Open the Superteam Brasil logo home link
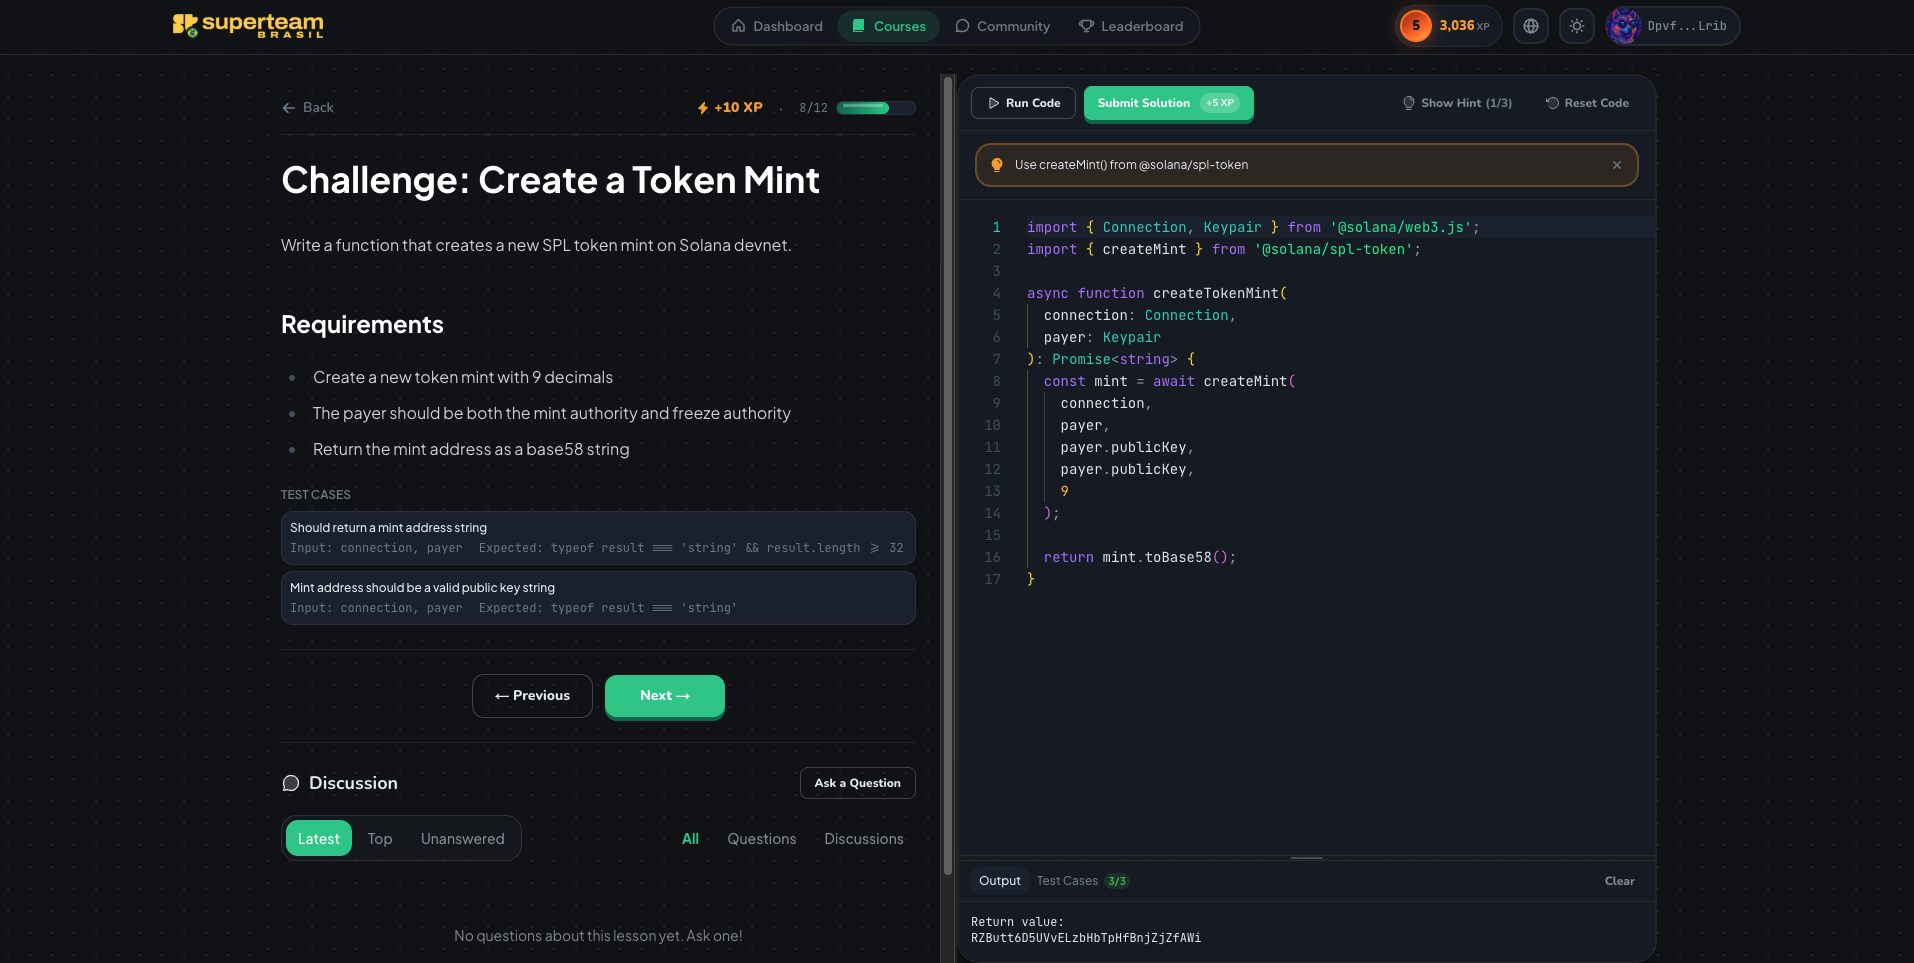This screenshot has height=963, width=1914. (x=248, y=26)
